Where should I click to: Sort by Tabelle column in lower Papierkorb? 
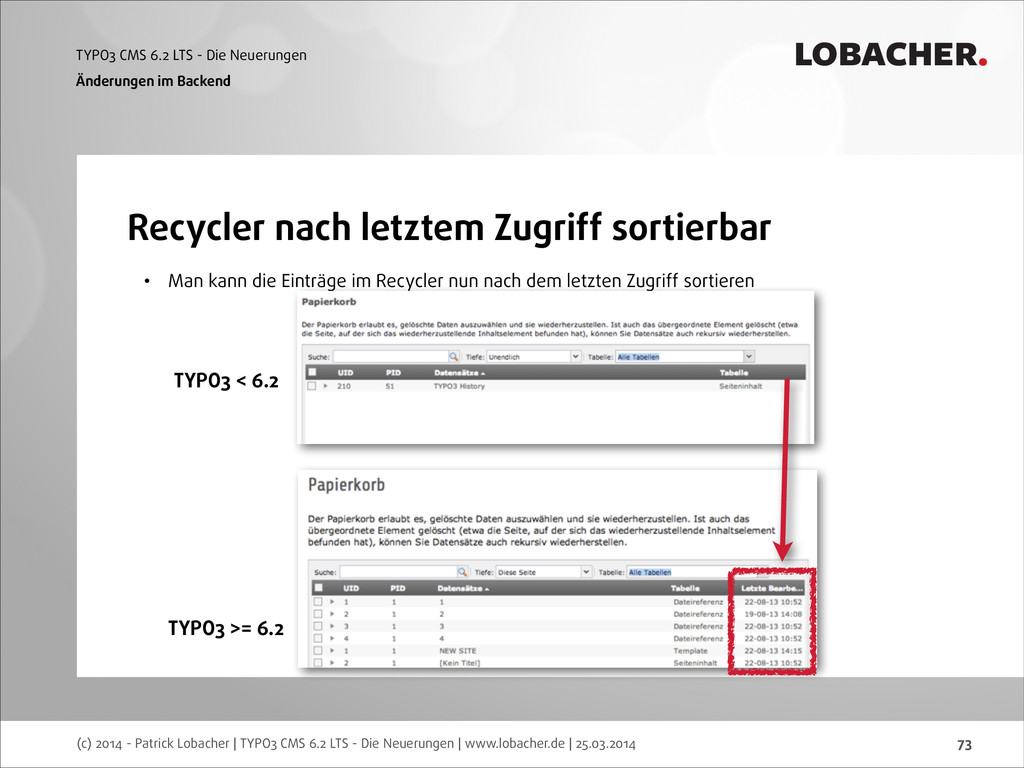pyautogui.click(x=685, y=588)
